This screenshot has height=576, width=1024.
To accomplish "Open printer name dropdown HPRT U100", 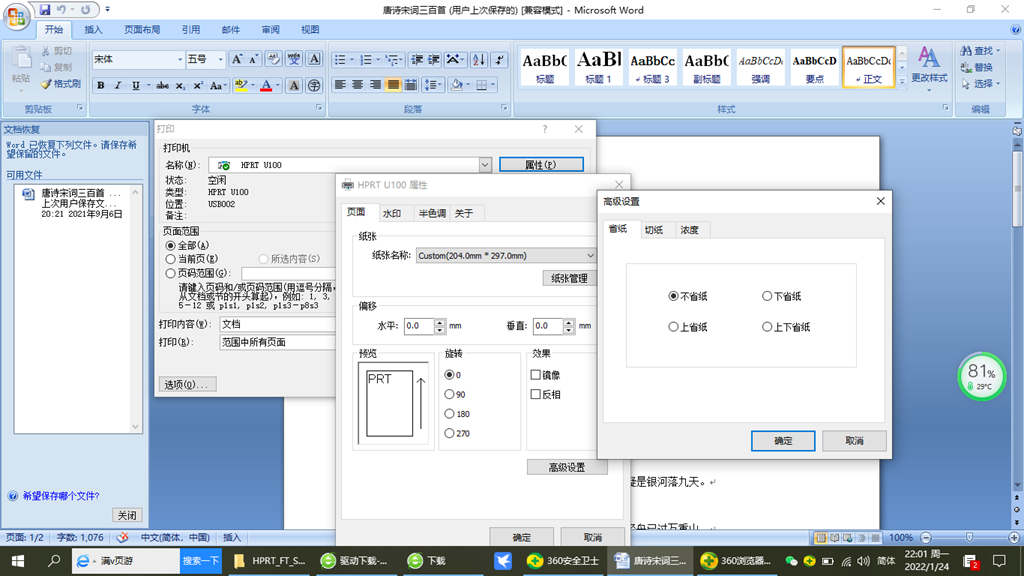I will pyautogui.click(x=485, y=165).
